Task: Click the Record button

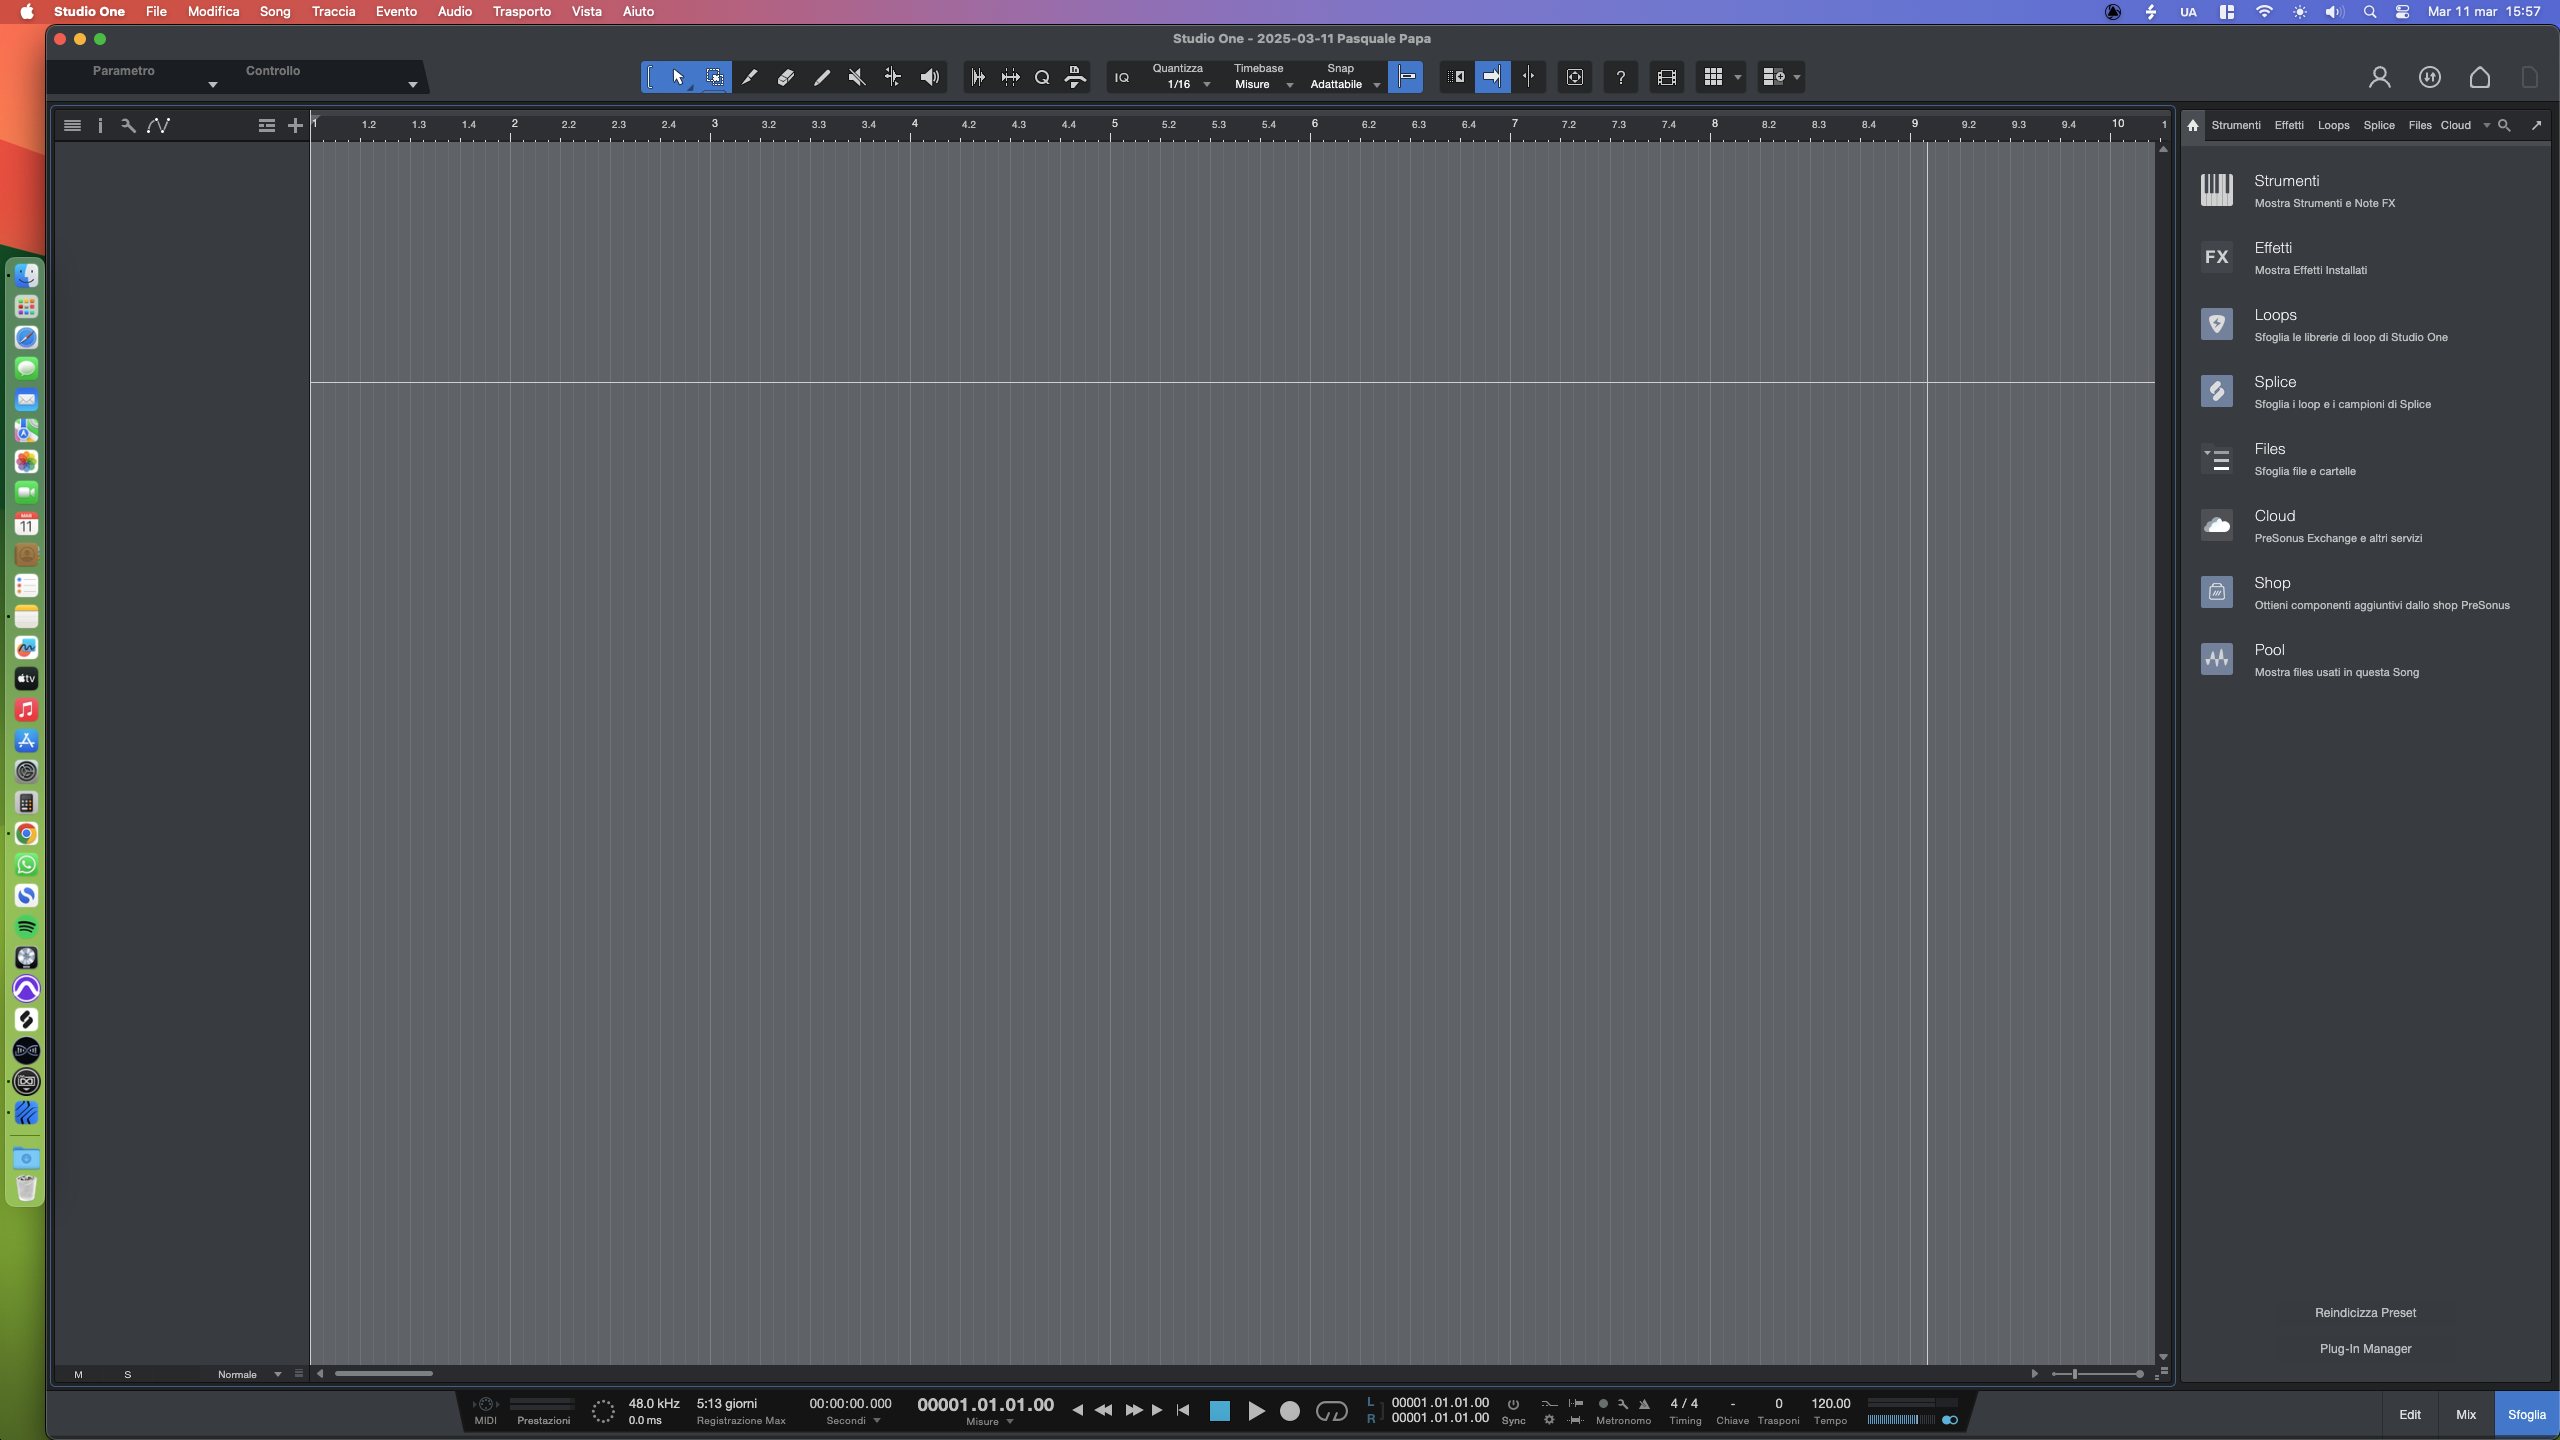Action: [x=1290, y=1411]
